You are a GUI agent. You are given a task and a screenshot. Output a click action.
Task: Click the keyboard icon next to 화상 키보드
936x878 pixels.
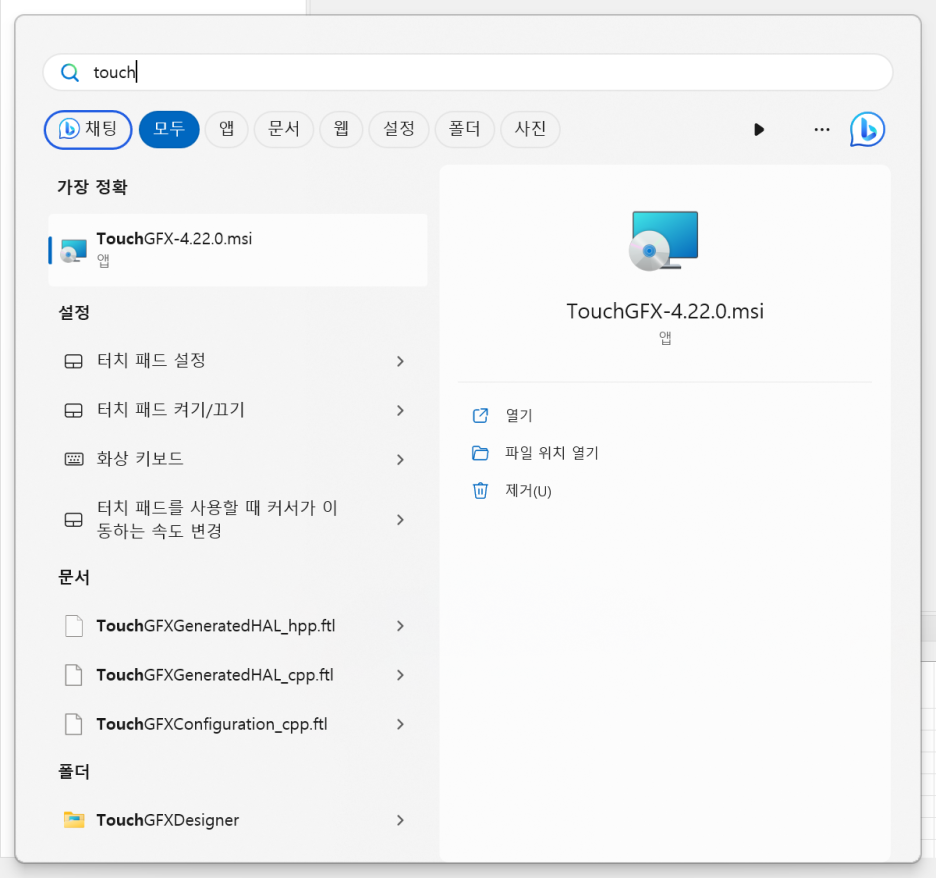(x=73, y=459)
